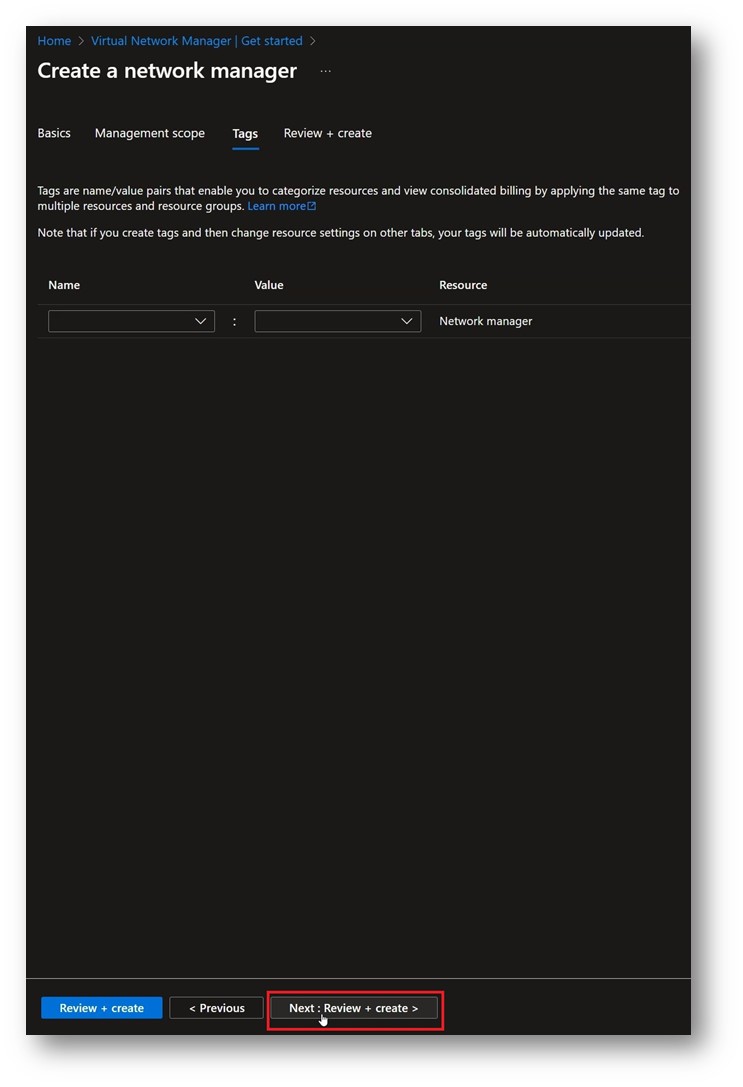The height and width of the screenshot is (1087, 743).
Task: Open the Home breadcrumb link
Action: click(54, 41)
